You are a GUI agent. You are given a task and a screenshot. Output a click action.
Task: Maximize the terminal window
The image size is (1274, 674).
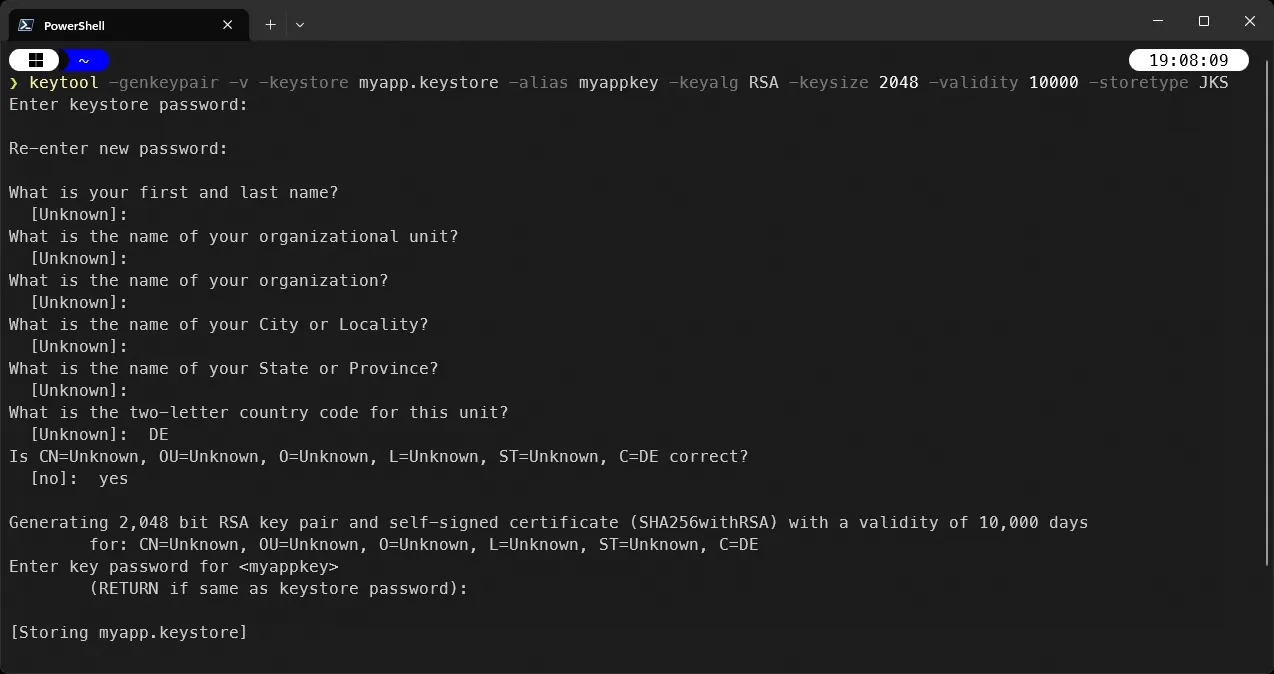[1204, 21]
